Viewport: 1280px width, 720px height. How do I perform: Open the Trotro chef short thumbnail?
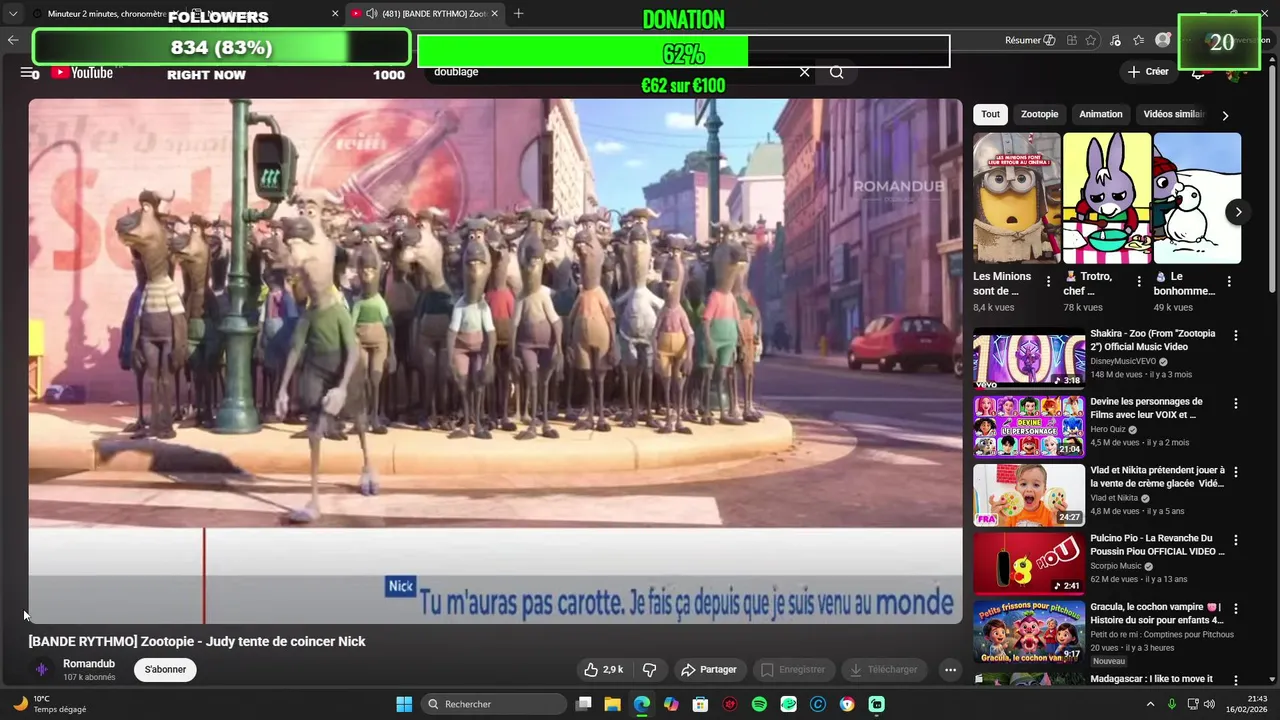1107,198
